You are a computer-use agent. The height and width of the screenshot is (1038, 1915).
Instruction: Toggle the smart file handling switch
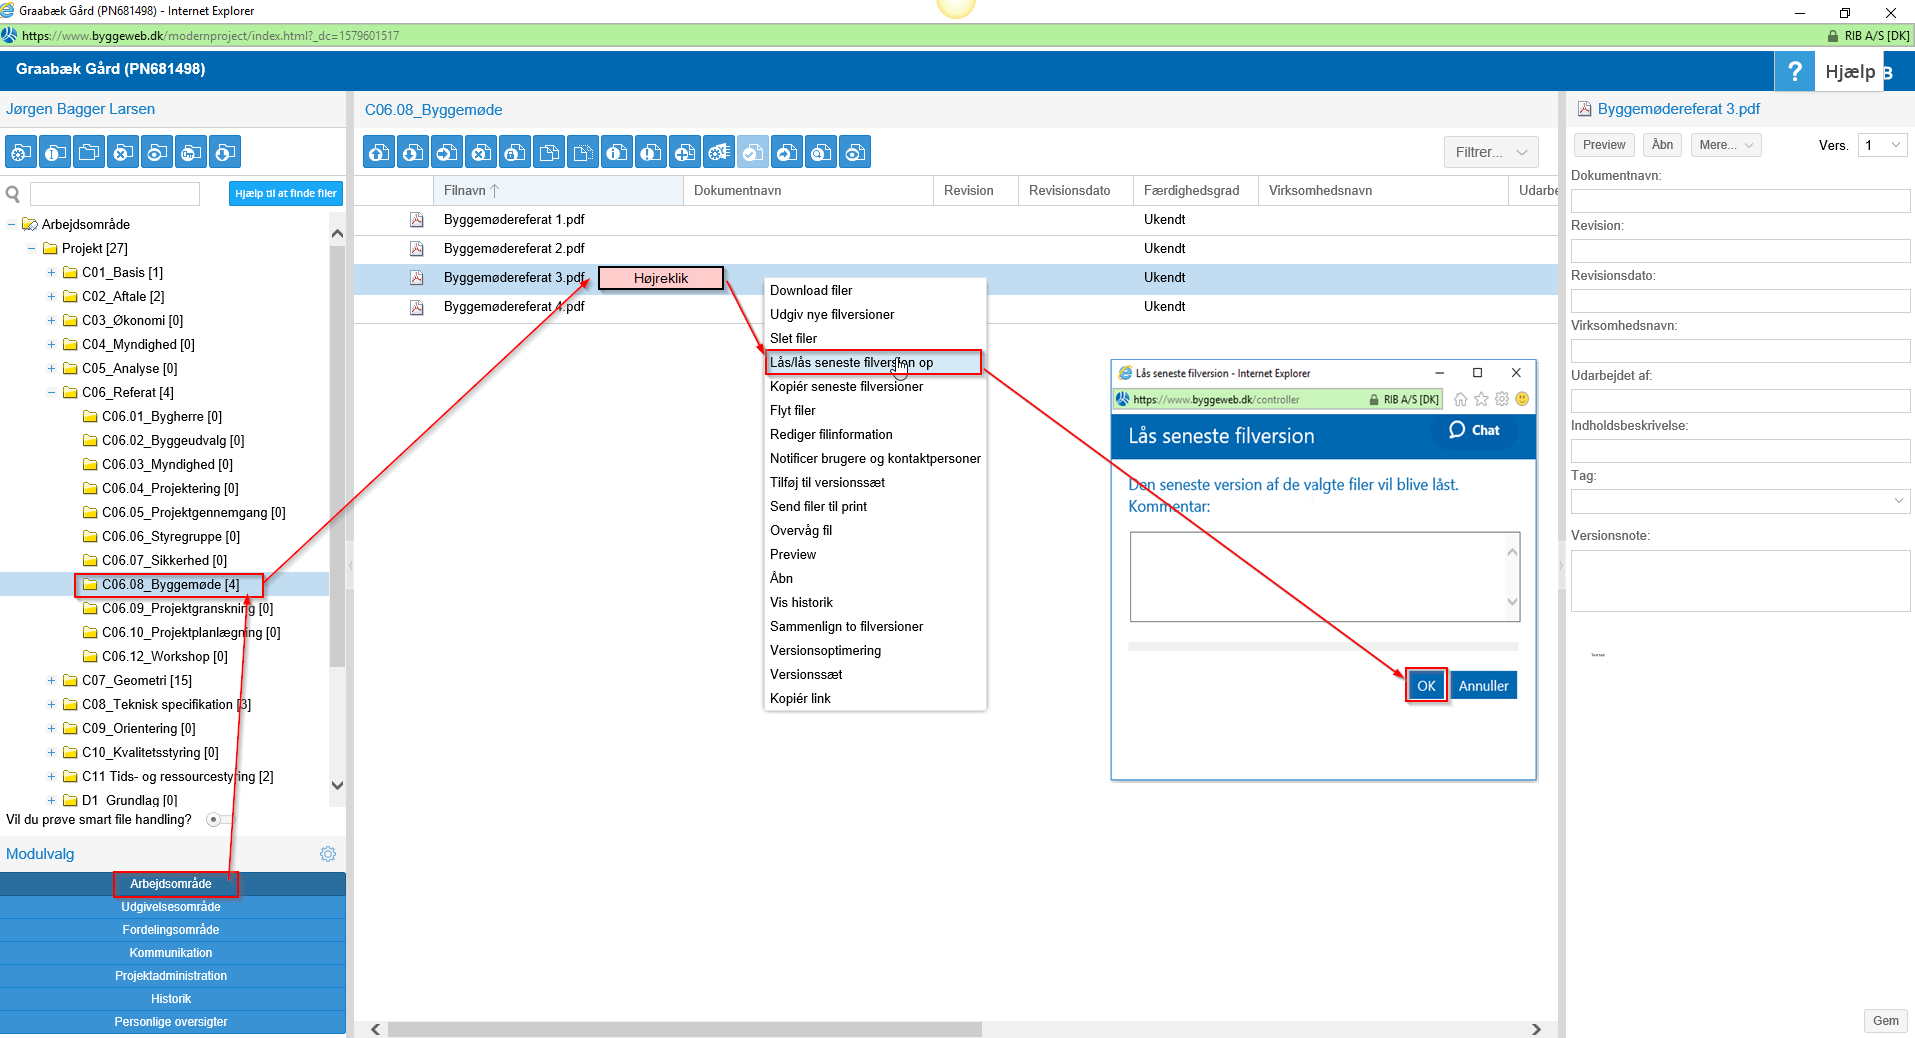(218, 820)
